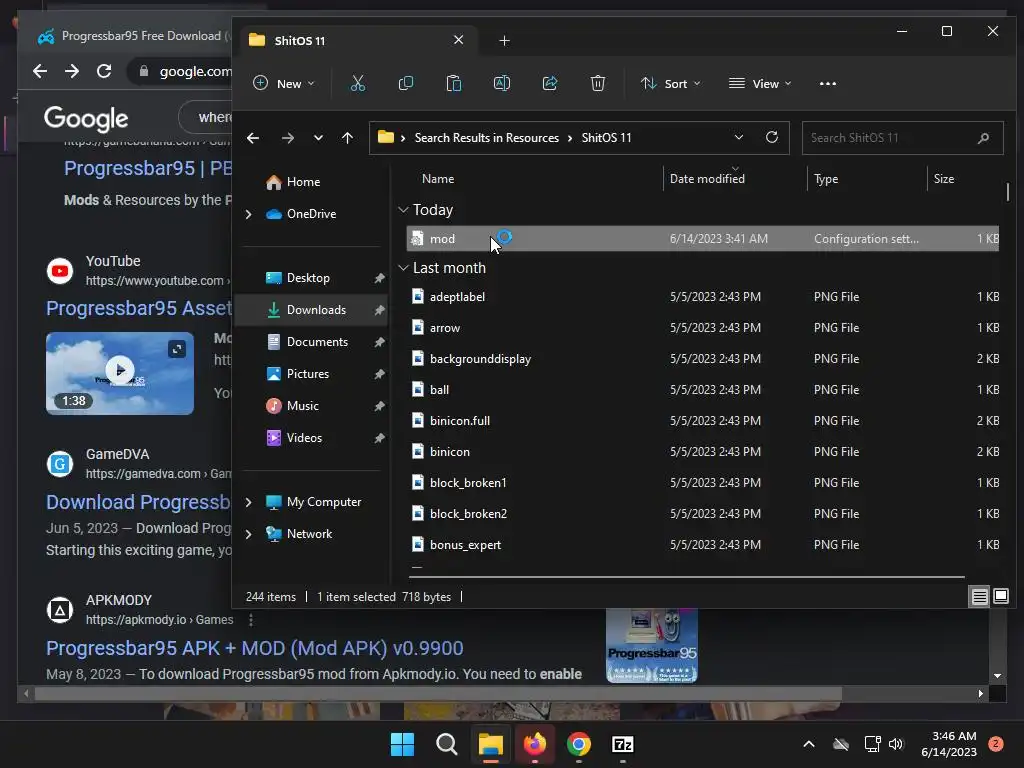Add a new Explorer tab
This screenshot has width=1024, height=768.
[504, 40]
